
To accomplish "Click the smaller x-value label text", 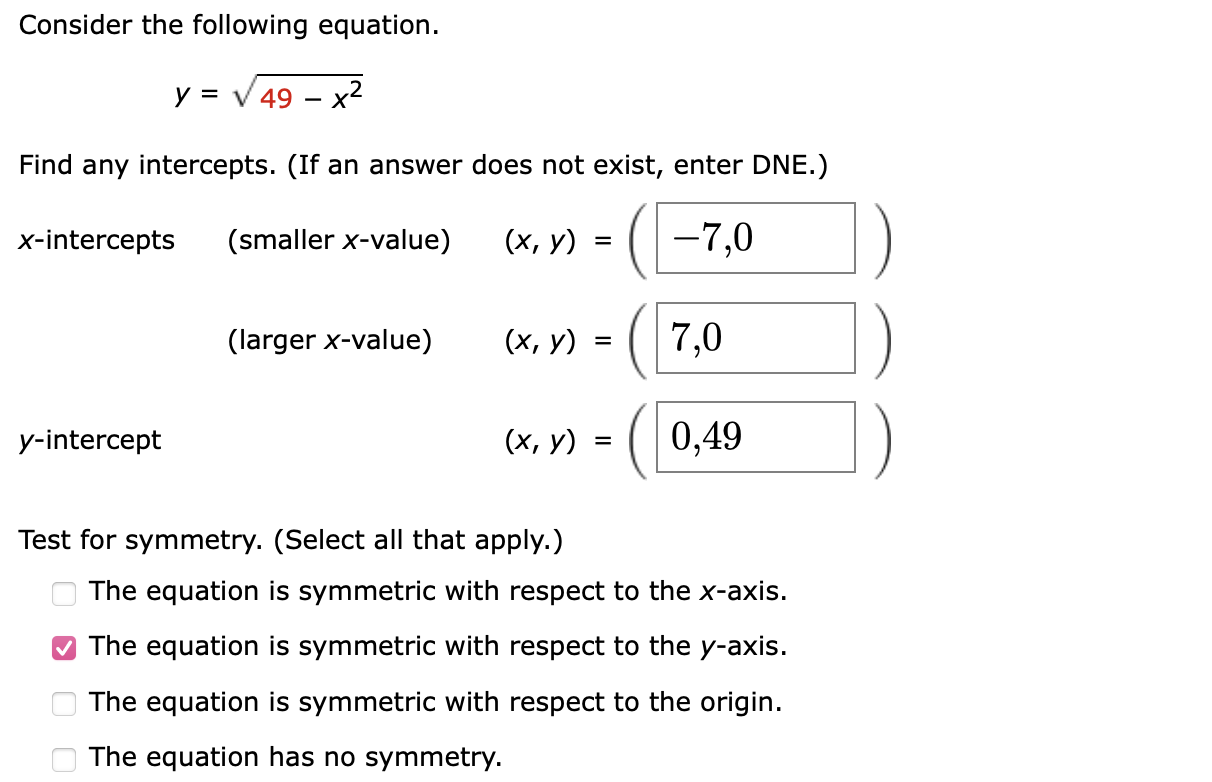I will click(x=338, y=239).
